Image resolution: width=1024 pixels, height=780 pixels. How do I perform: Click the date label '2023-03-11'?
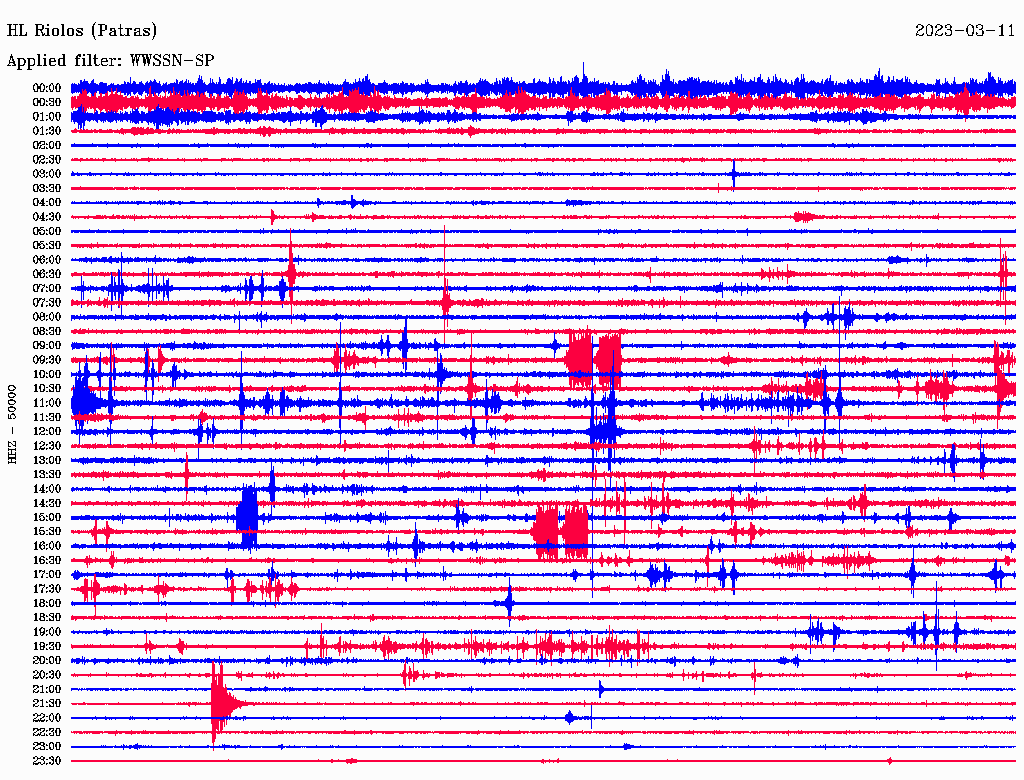click(x=965, y=31)
